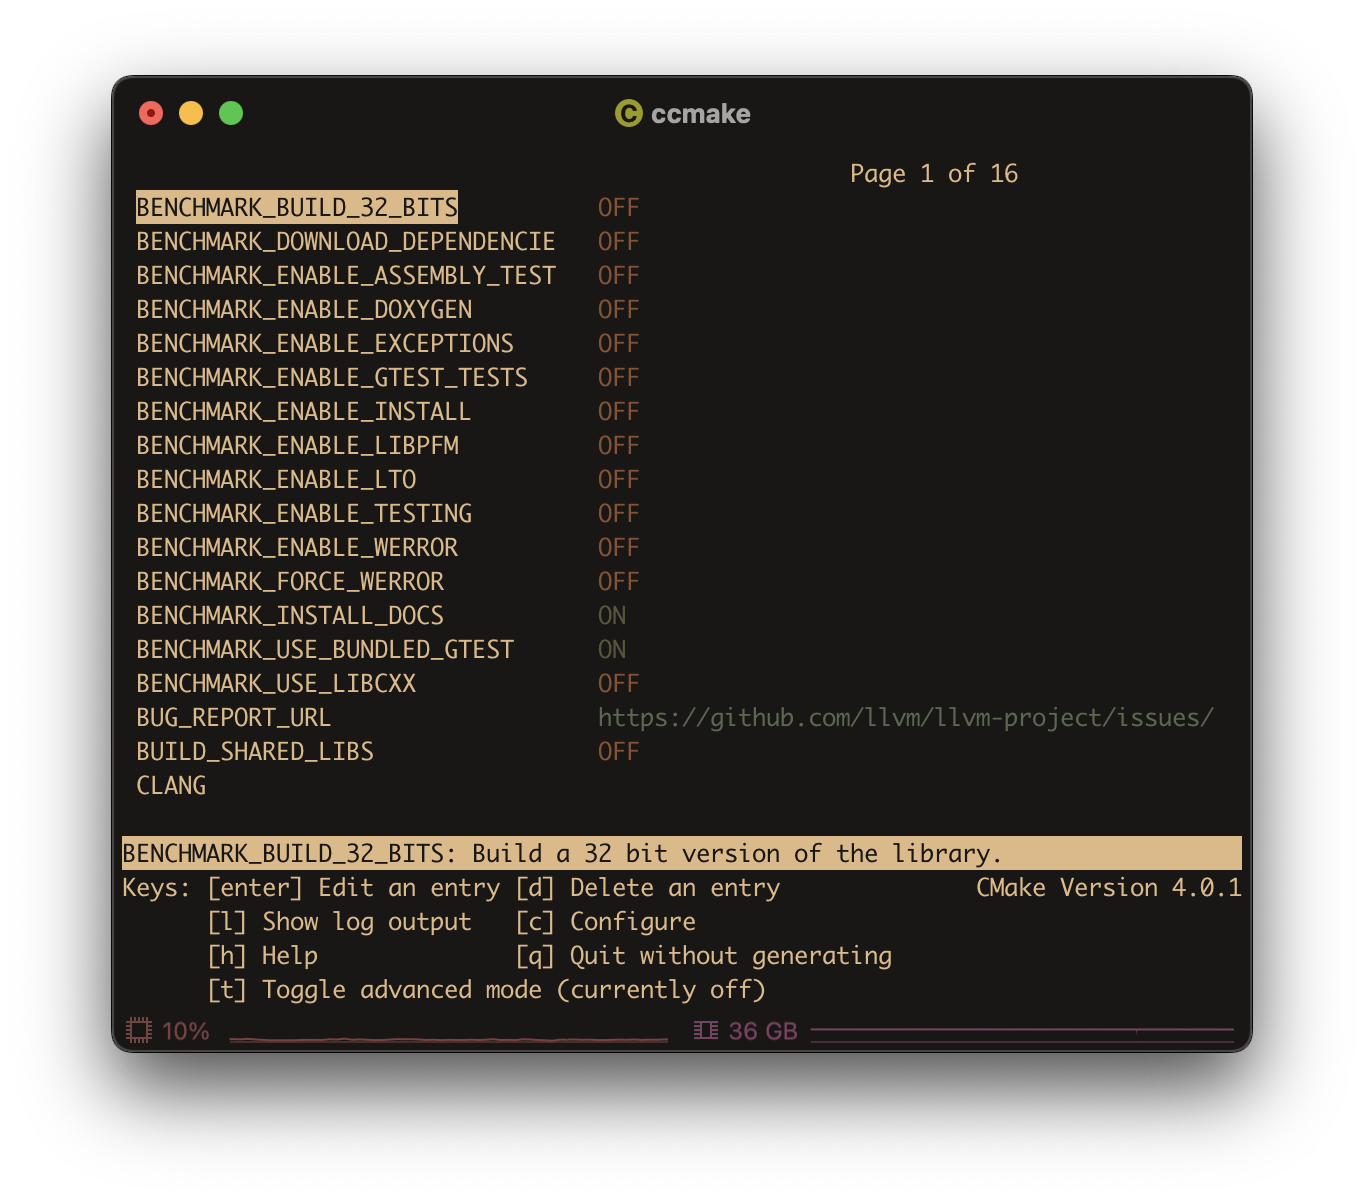
Task: Toggle BENCHMARK_FORCE_WERROR OFF value
Action: tap(618, 581)
